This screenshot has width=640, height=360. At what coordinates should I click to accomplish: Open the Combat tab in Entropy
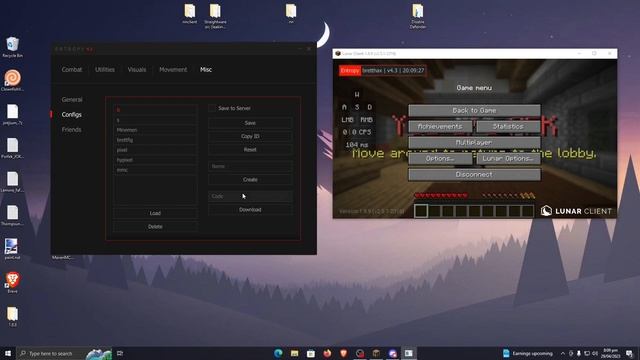72,70
